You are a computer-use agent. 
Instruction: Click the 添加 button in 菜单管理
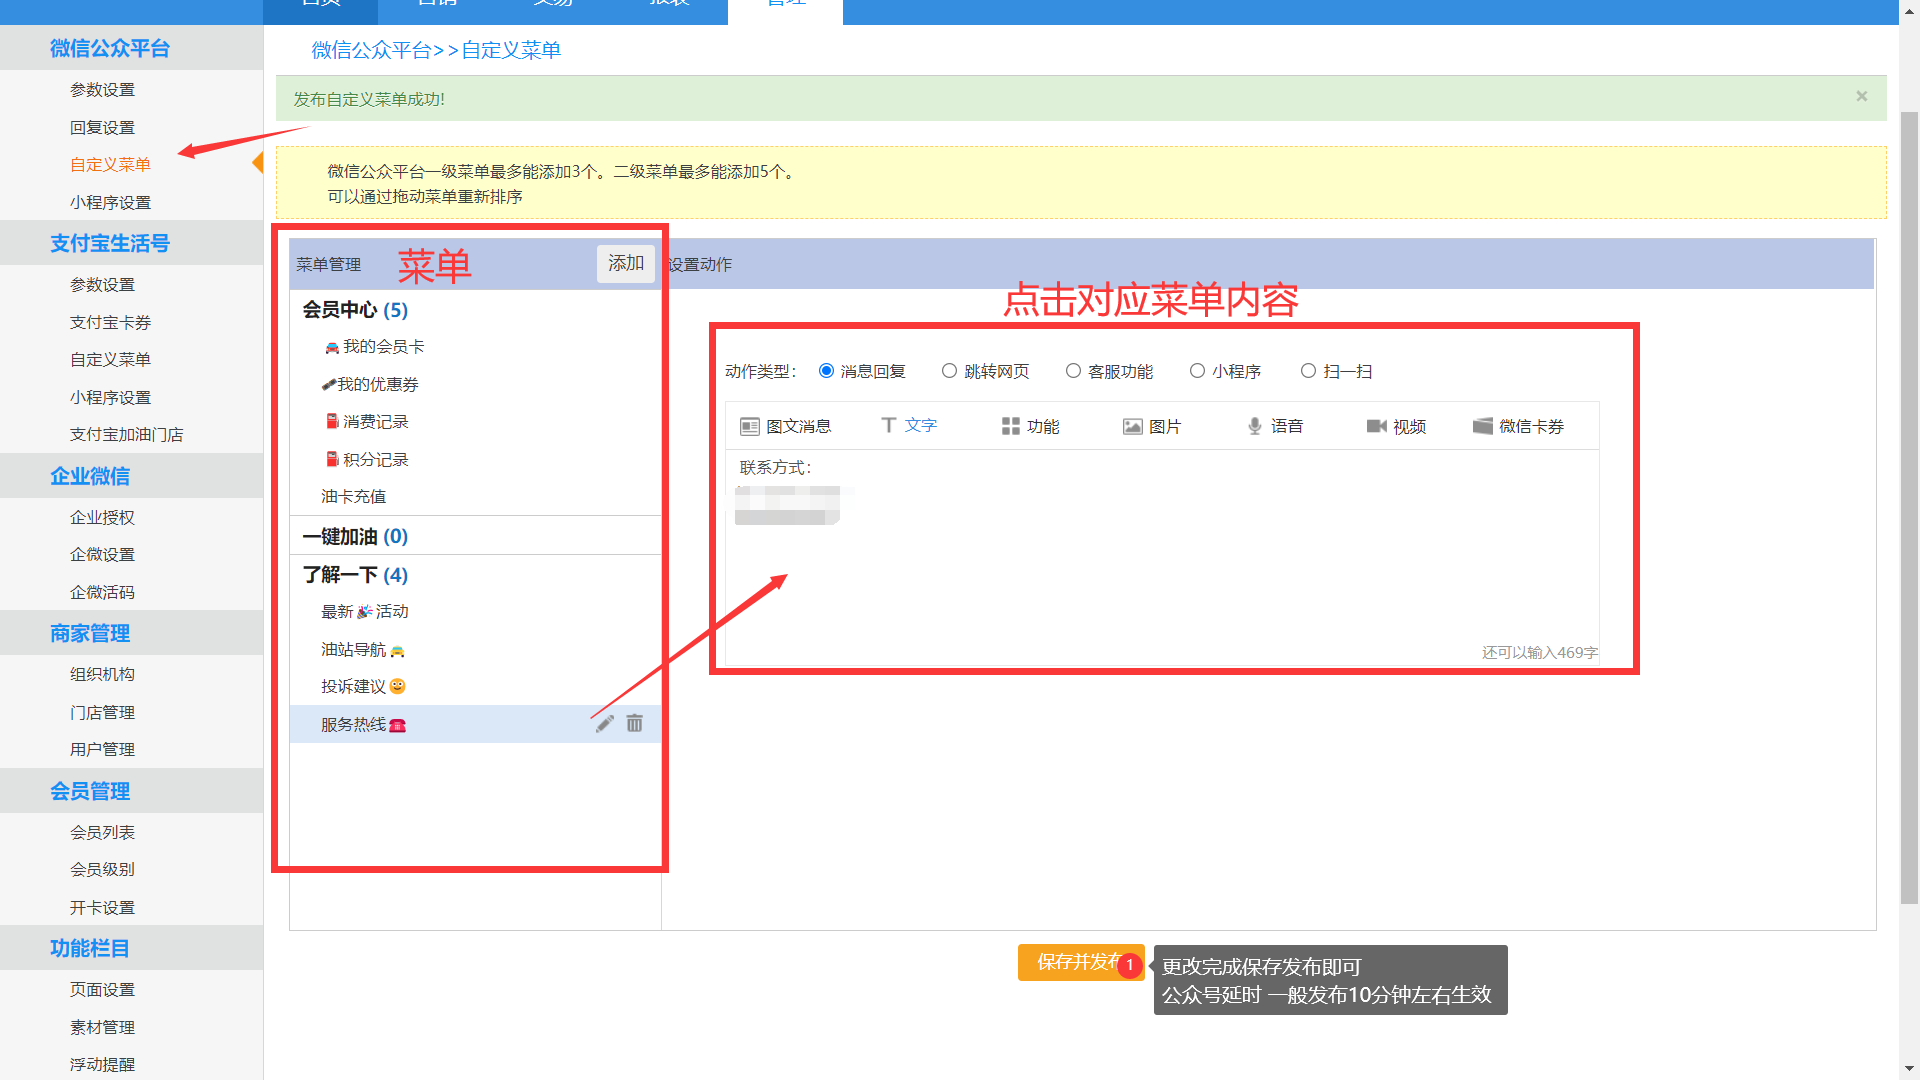(x=626, y=264)
